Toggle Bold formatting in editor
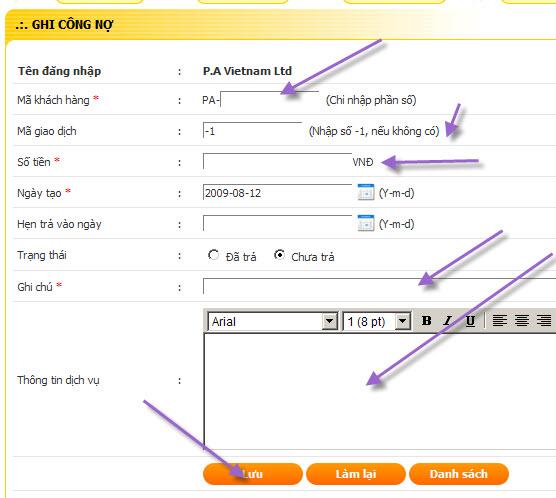This screenshot has height=498, width=556. click(426, 321)
